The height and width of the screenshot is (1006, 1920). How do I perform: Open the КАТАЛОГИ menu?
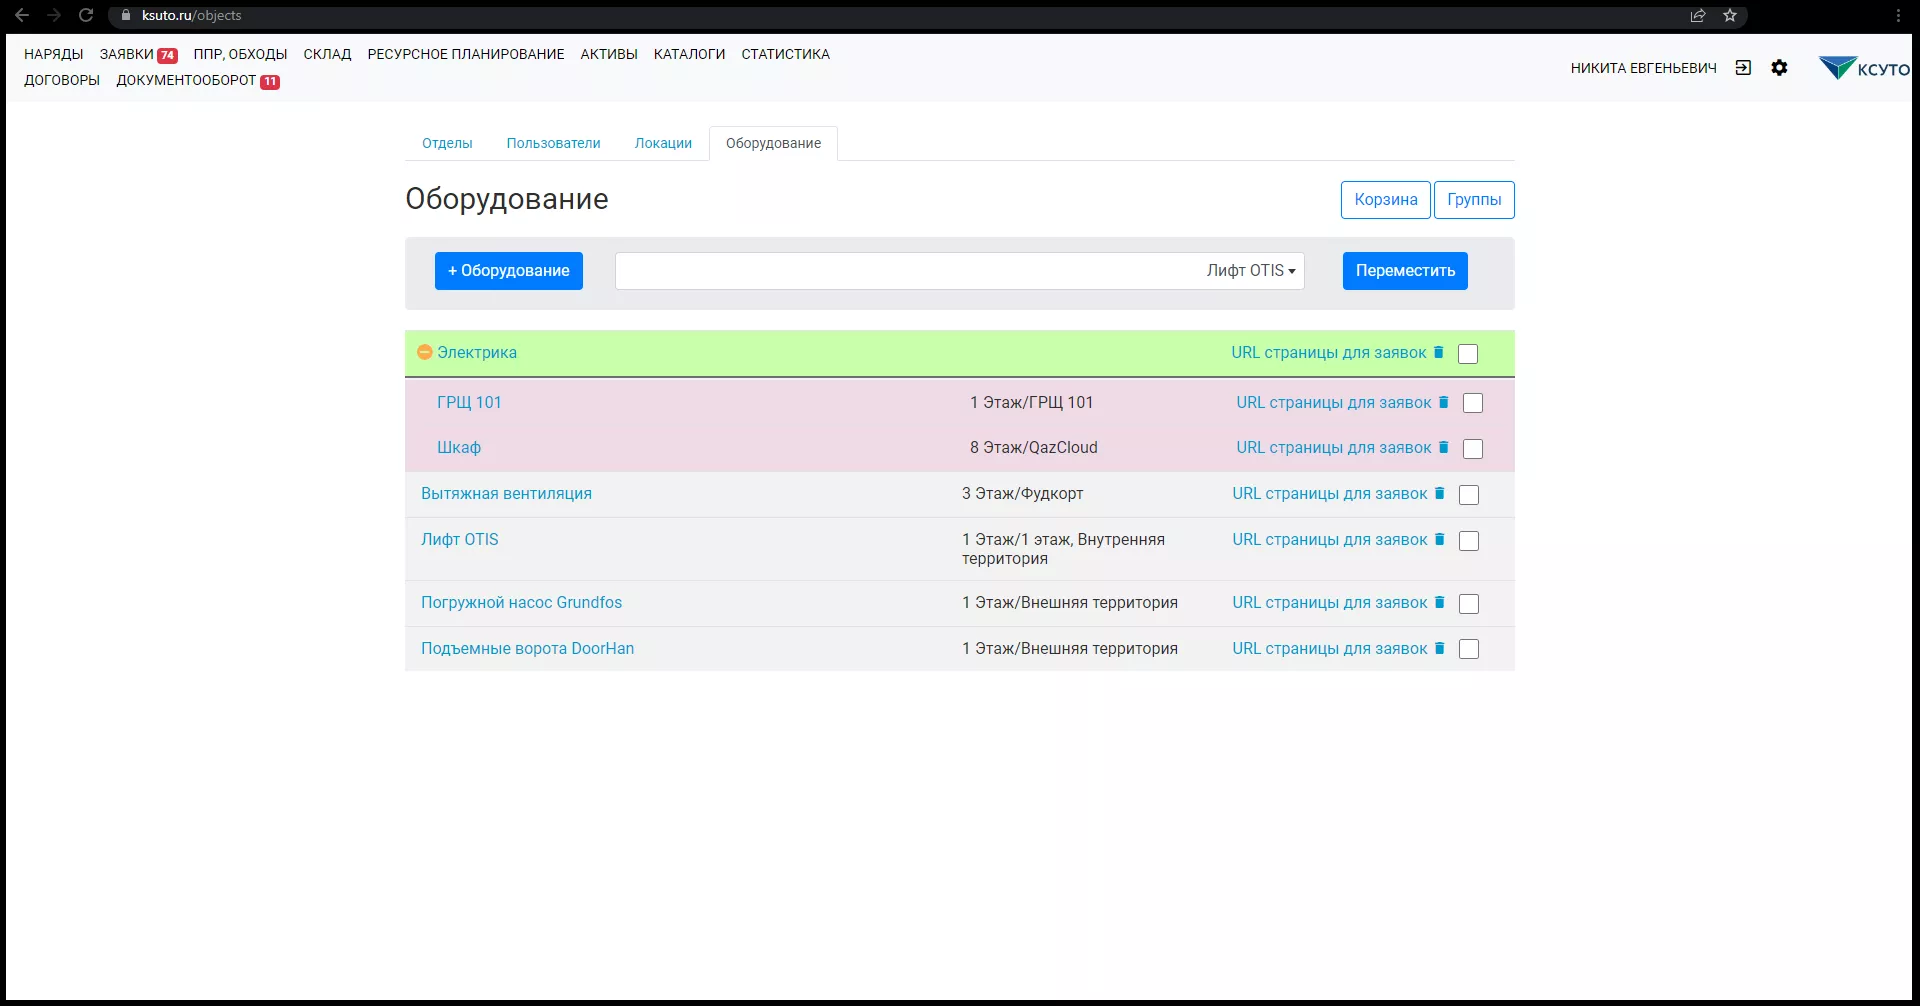pos(689,54)
